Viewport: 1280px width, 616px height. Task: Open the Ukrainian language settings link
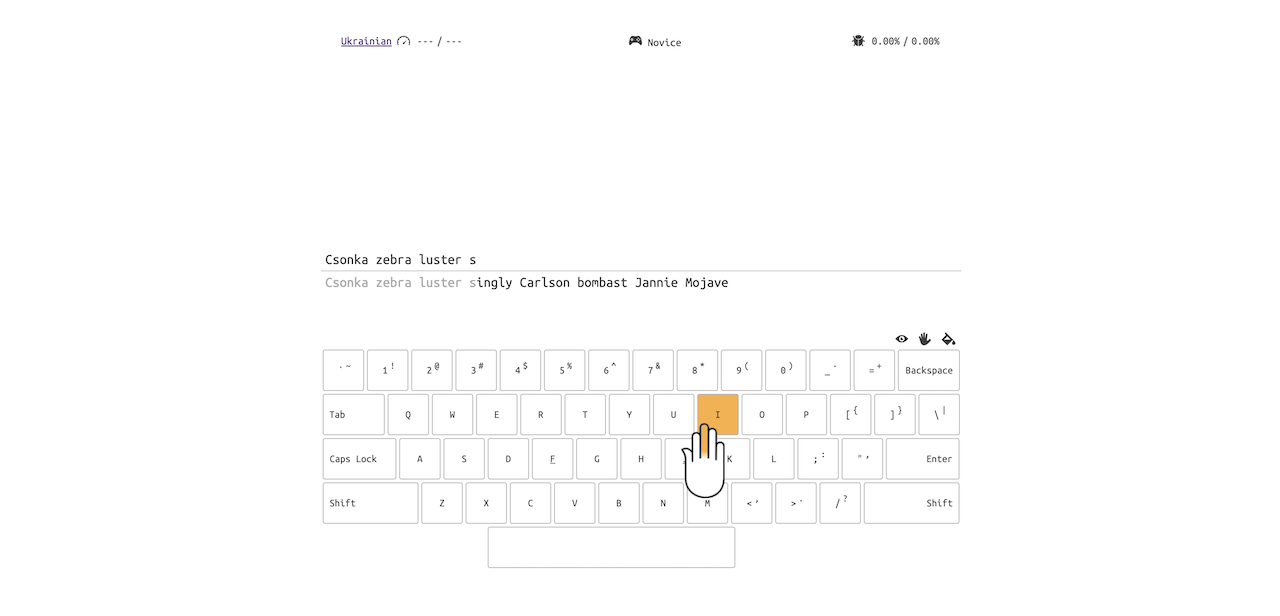coord(366,41)
